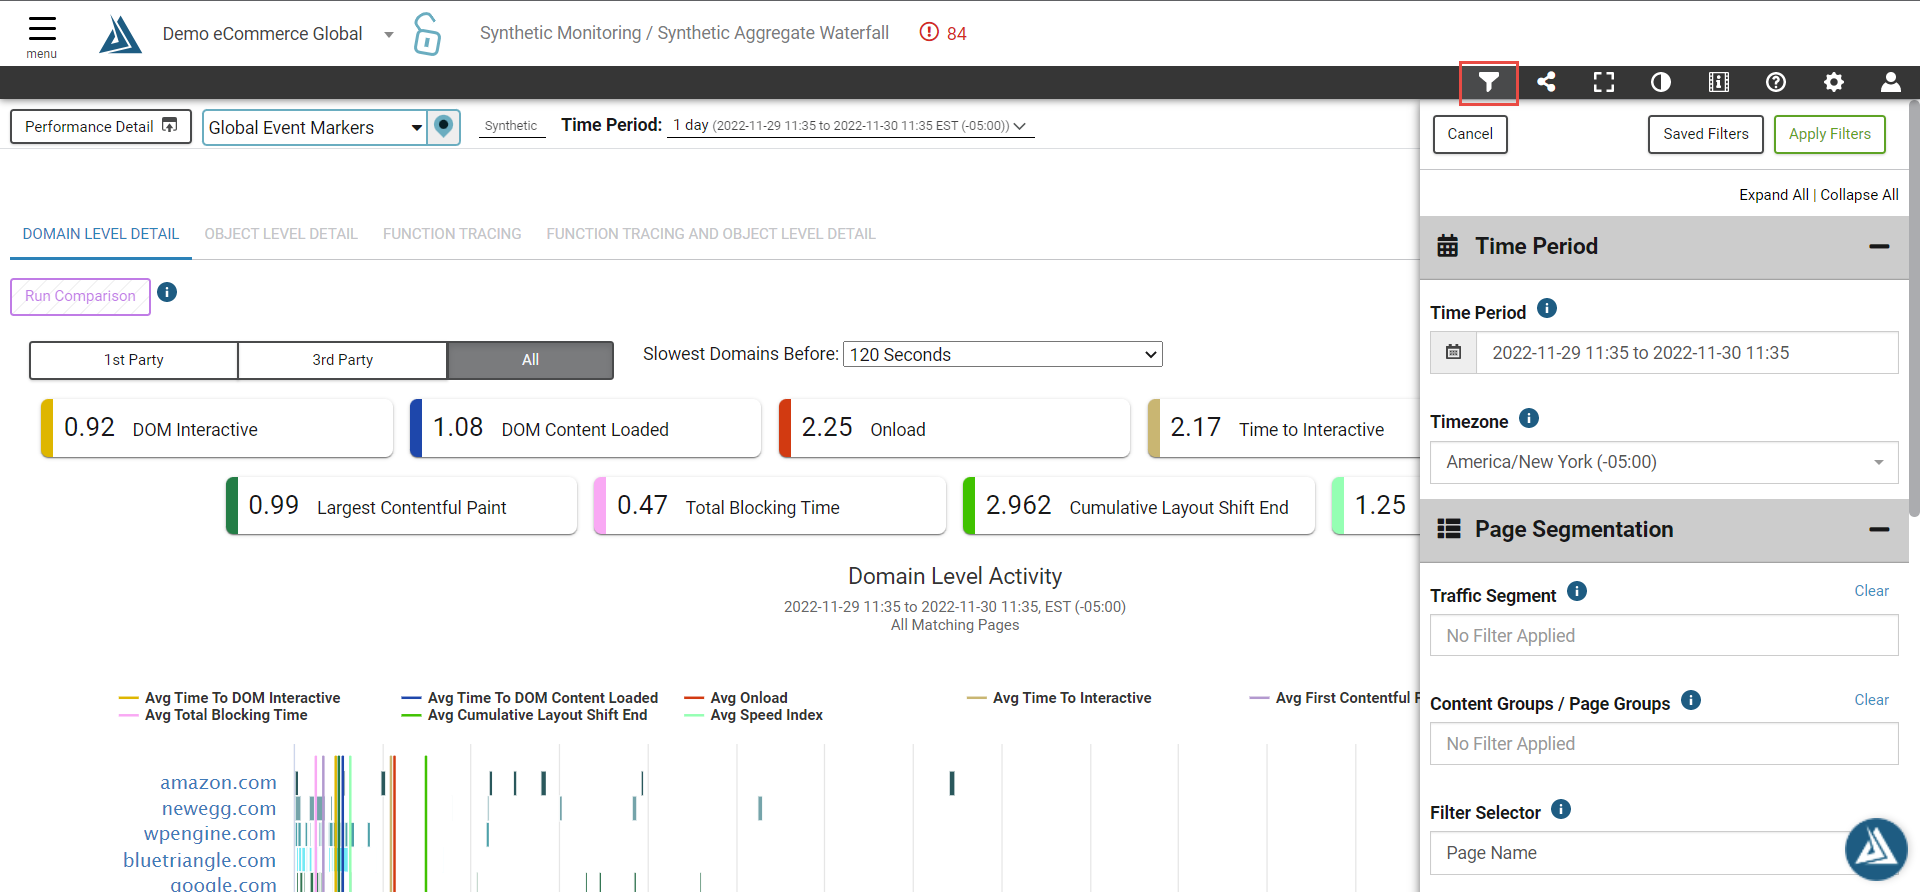Toggle Avg Cumulative Layout Shift End legend
The width and height of the screenshot is (1920, 892).
click(524, 715)
